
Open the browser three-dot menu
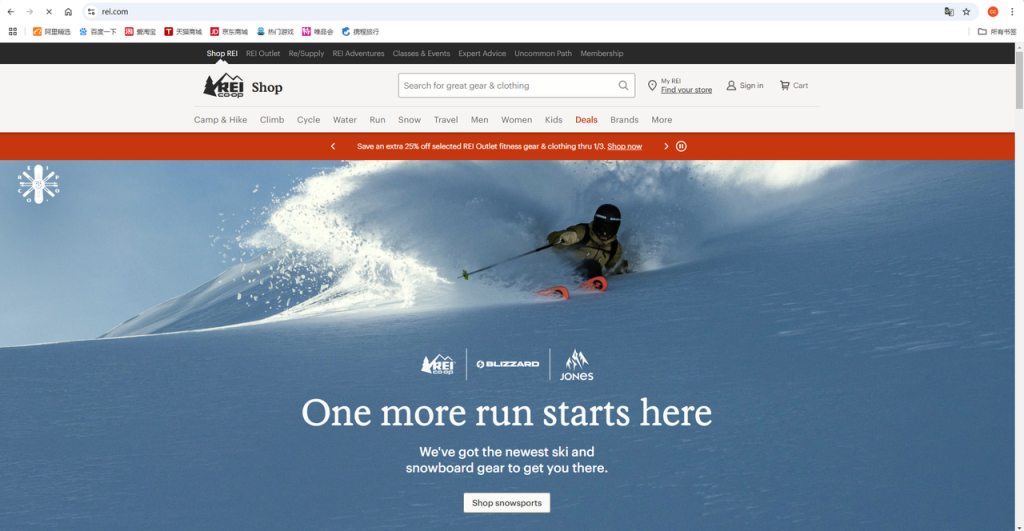click(x=1011, y=12)
